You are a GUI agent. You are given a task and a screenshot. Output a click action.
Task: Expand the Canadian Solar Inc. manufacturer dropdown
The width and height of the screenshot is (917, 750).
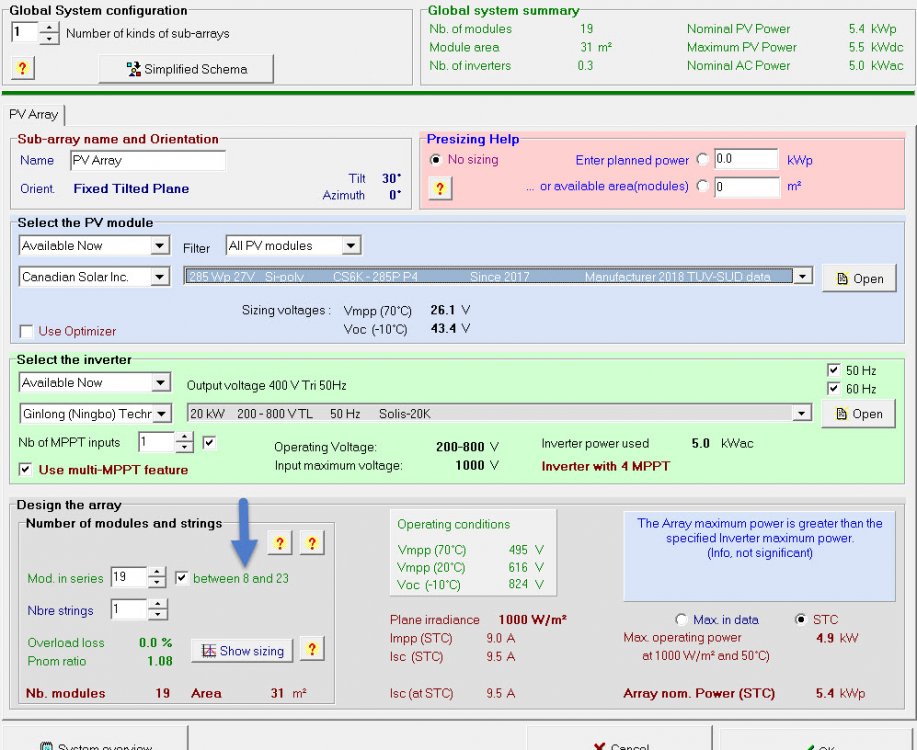pos(160,277)
